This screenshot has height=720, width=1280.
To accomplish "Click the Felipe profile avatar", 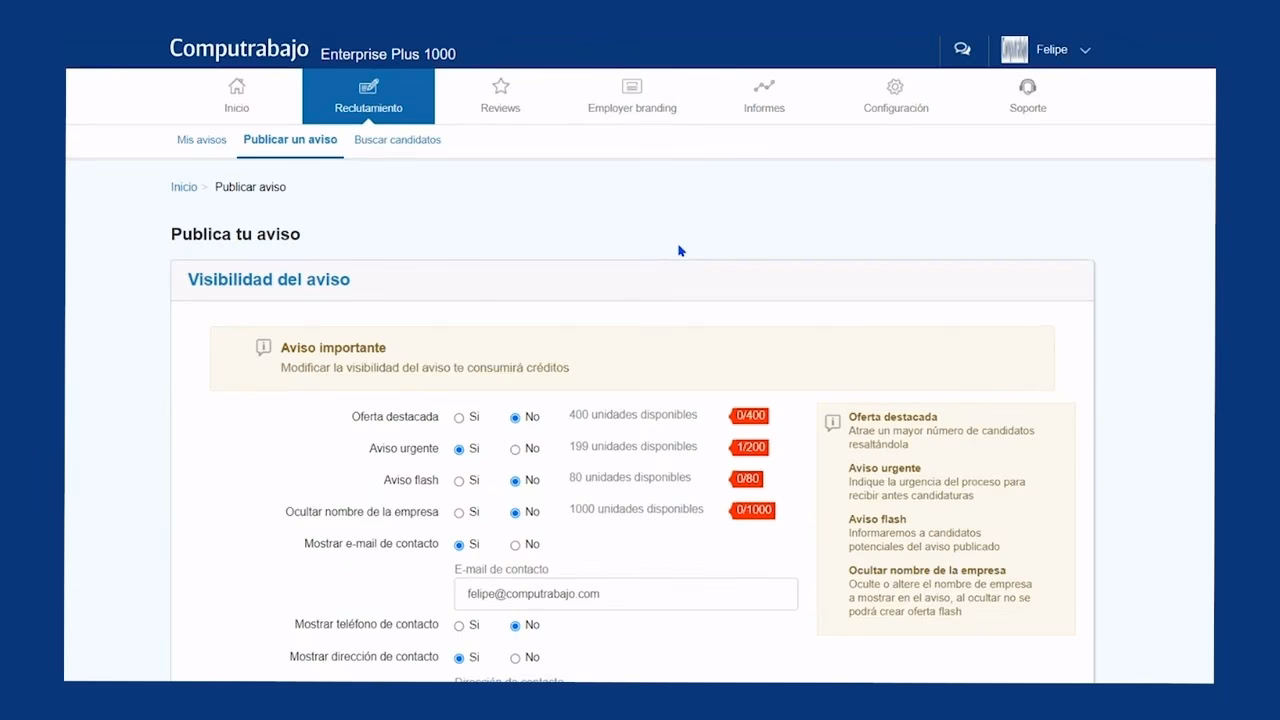I will point(1014,50).
